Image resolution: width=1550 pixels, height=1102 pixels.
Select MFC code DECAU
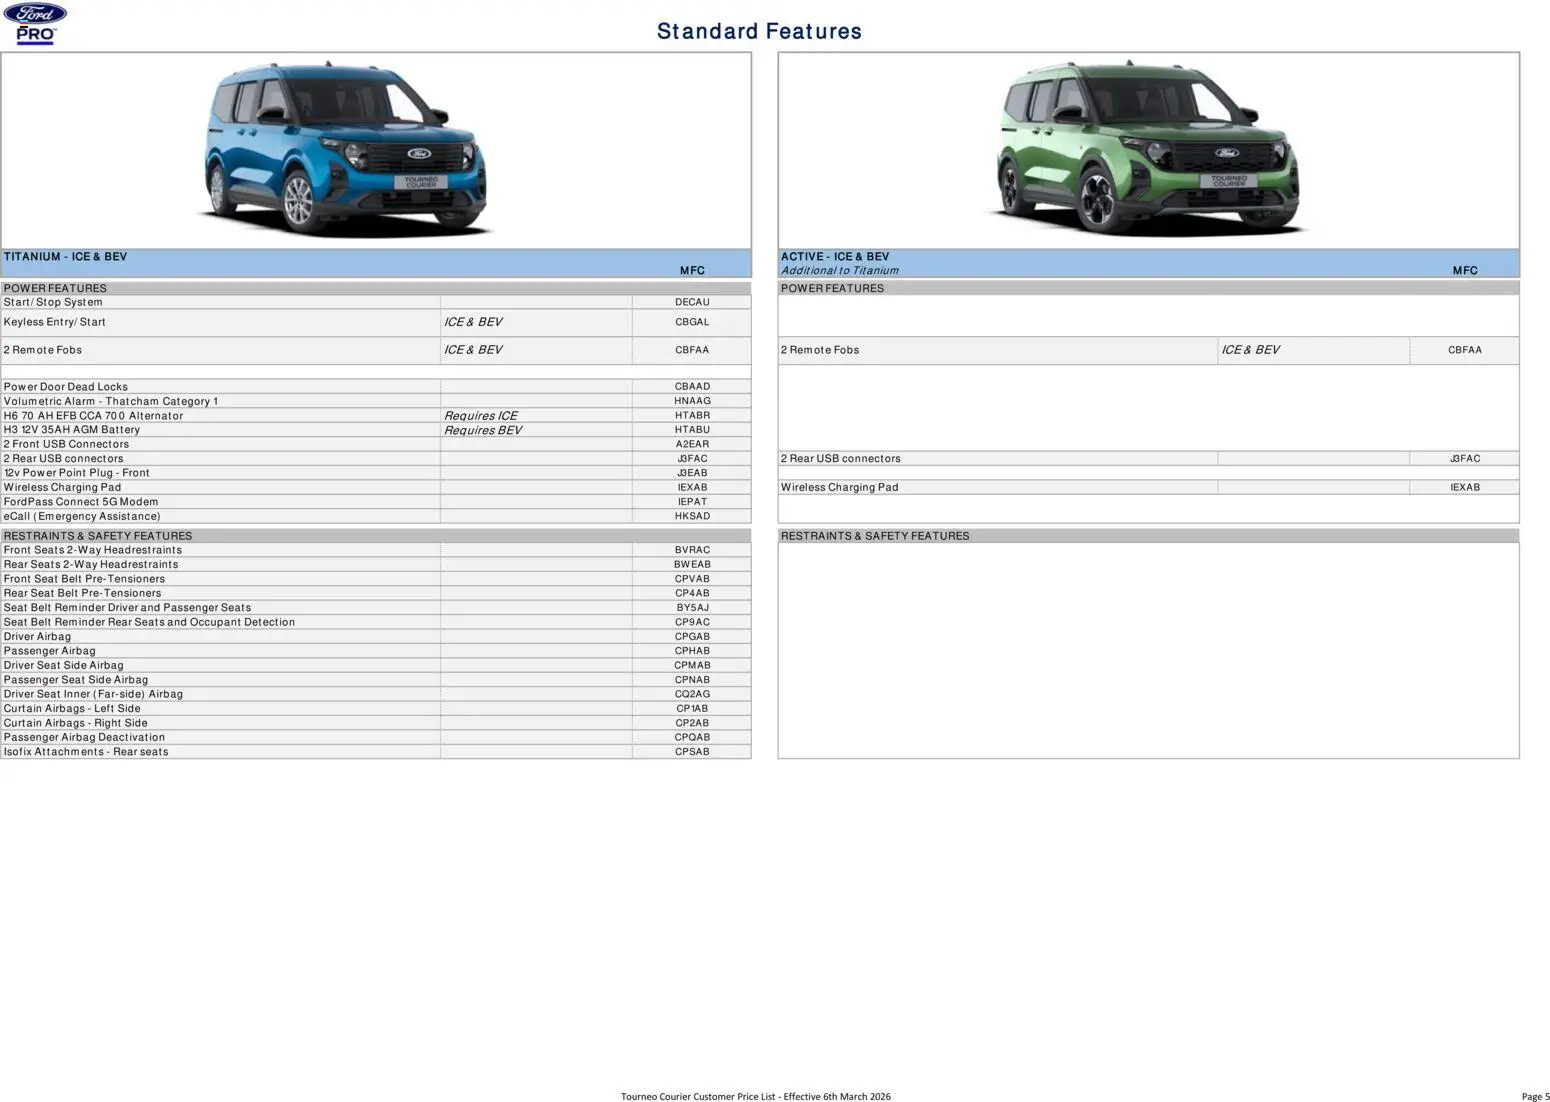tap(692, 302)
